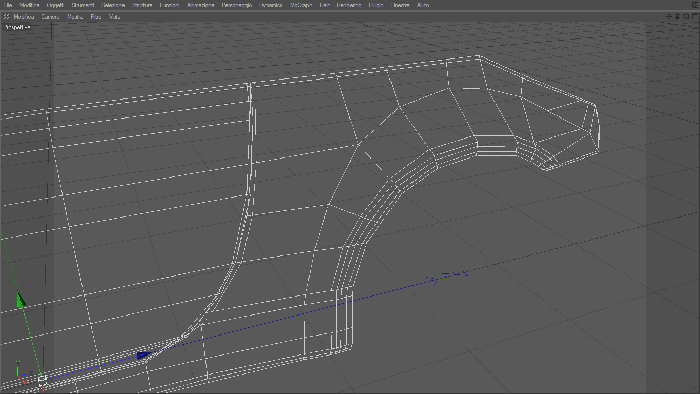Open the File menu
700x394 pixels.
tap(9, 5)
